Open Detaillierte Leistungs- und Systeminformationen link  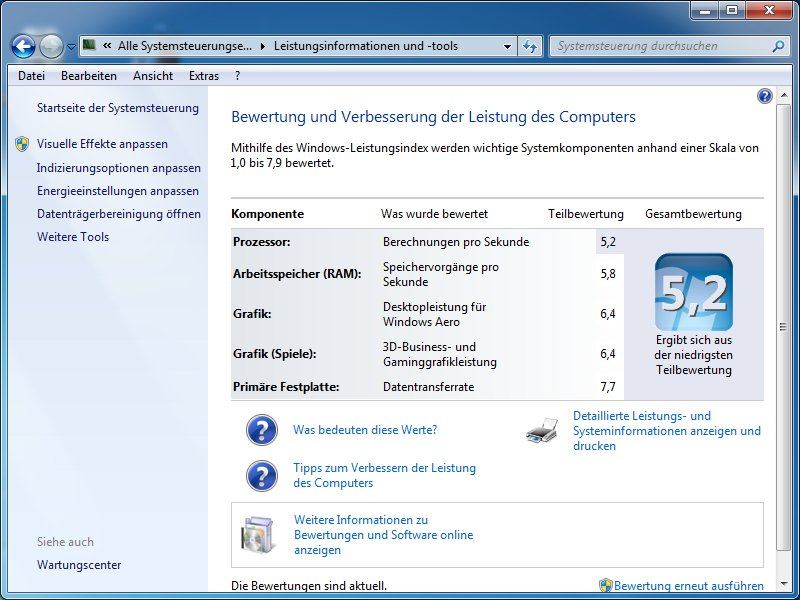(x=667, y=431)
